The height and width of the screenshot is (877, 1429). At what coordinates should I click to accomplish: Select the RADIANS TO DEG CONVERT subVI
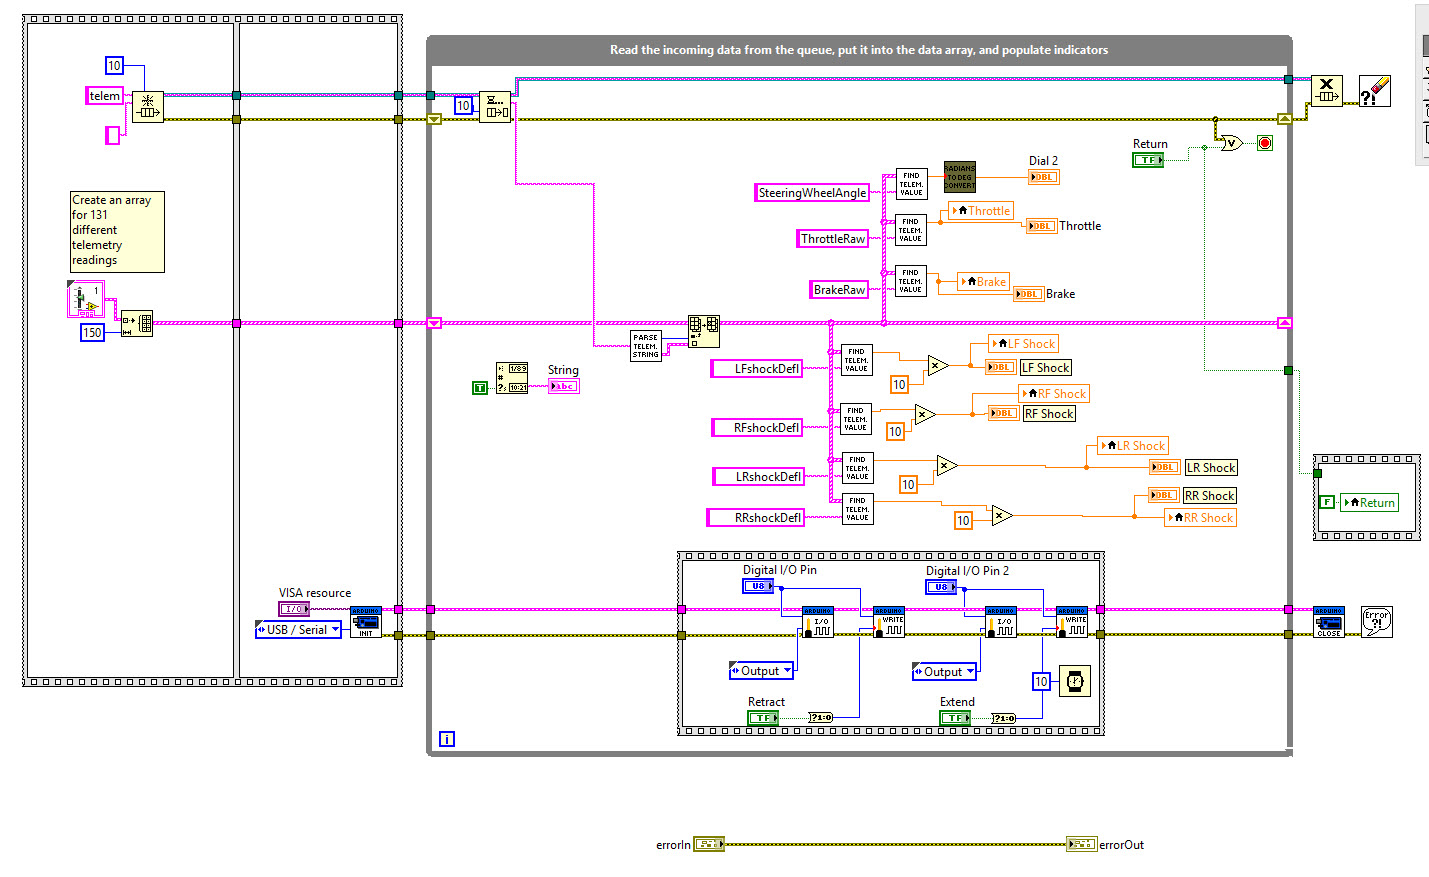pos(960,177)
